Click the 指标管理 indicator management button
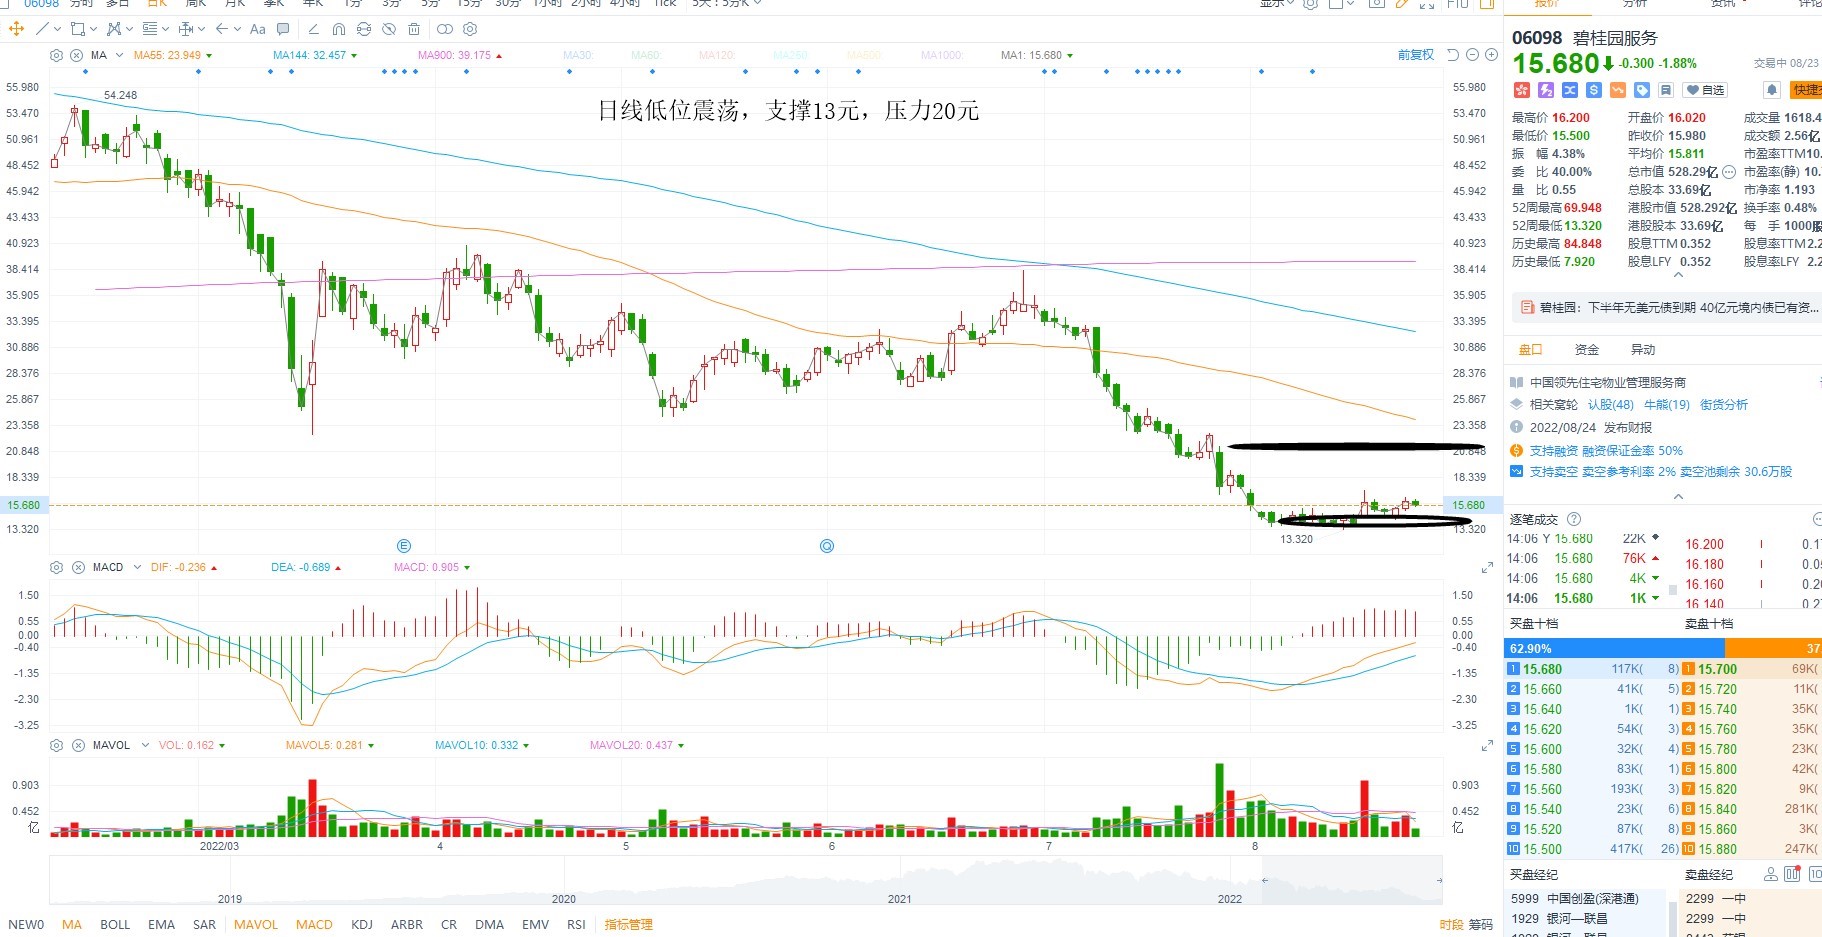This screenshot has width=1822, height=937. 628,924
